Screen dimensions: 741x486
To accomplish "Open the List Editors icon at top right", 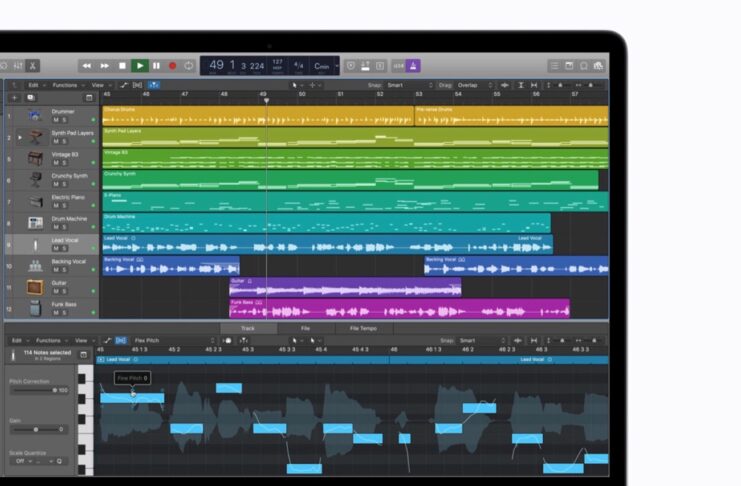I will [x=555, y=66].
